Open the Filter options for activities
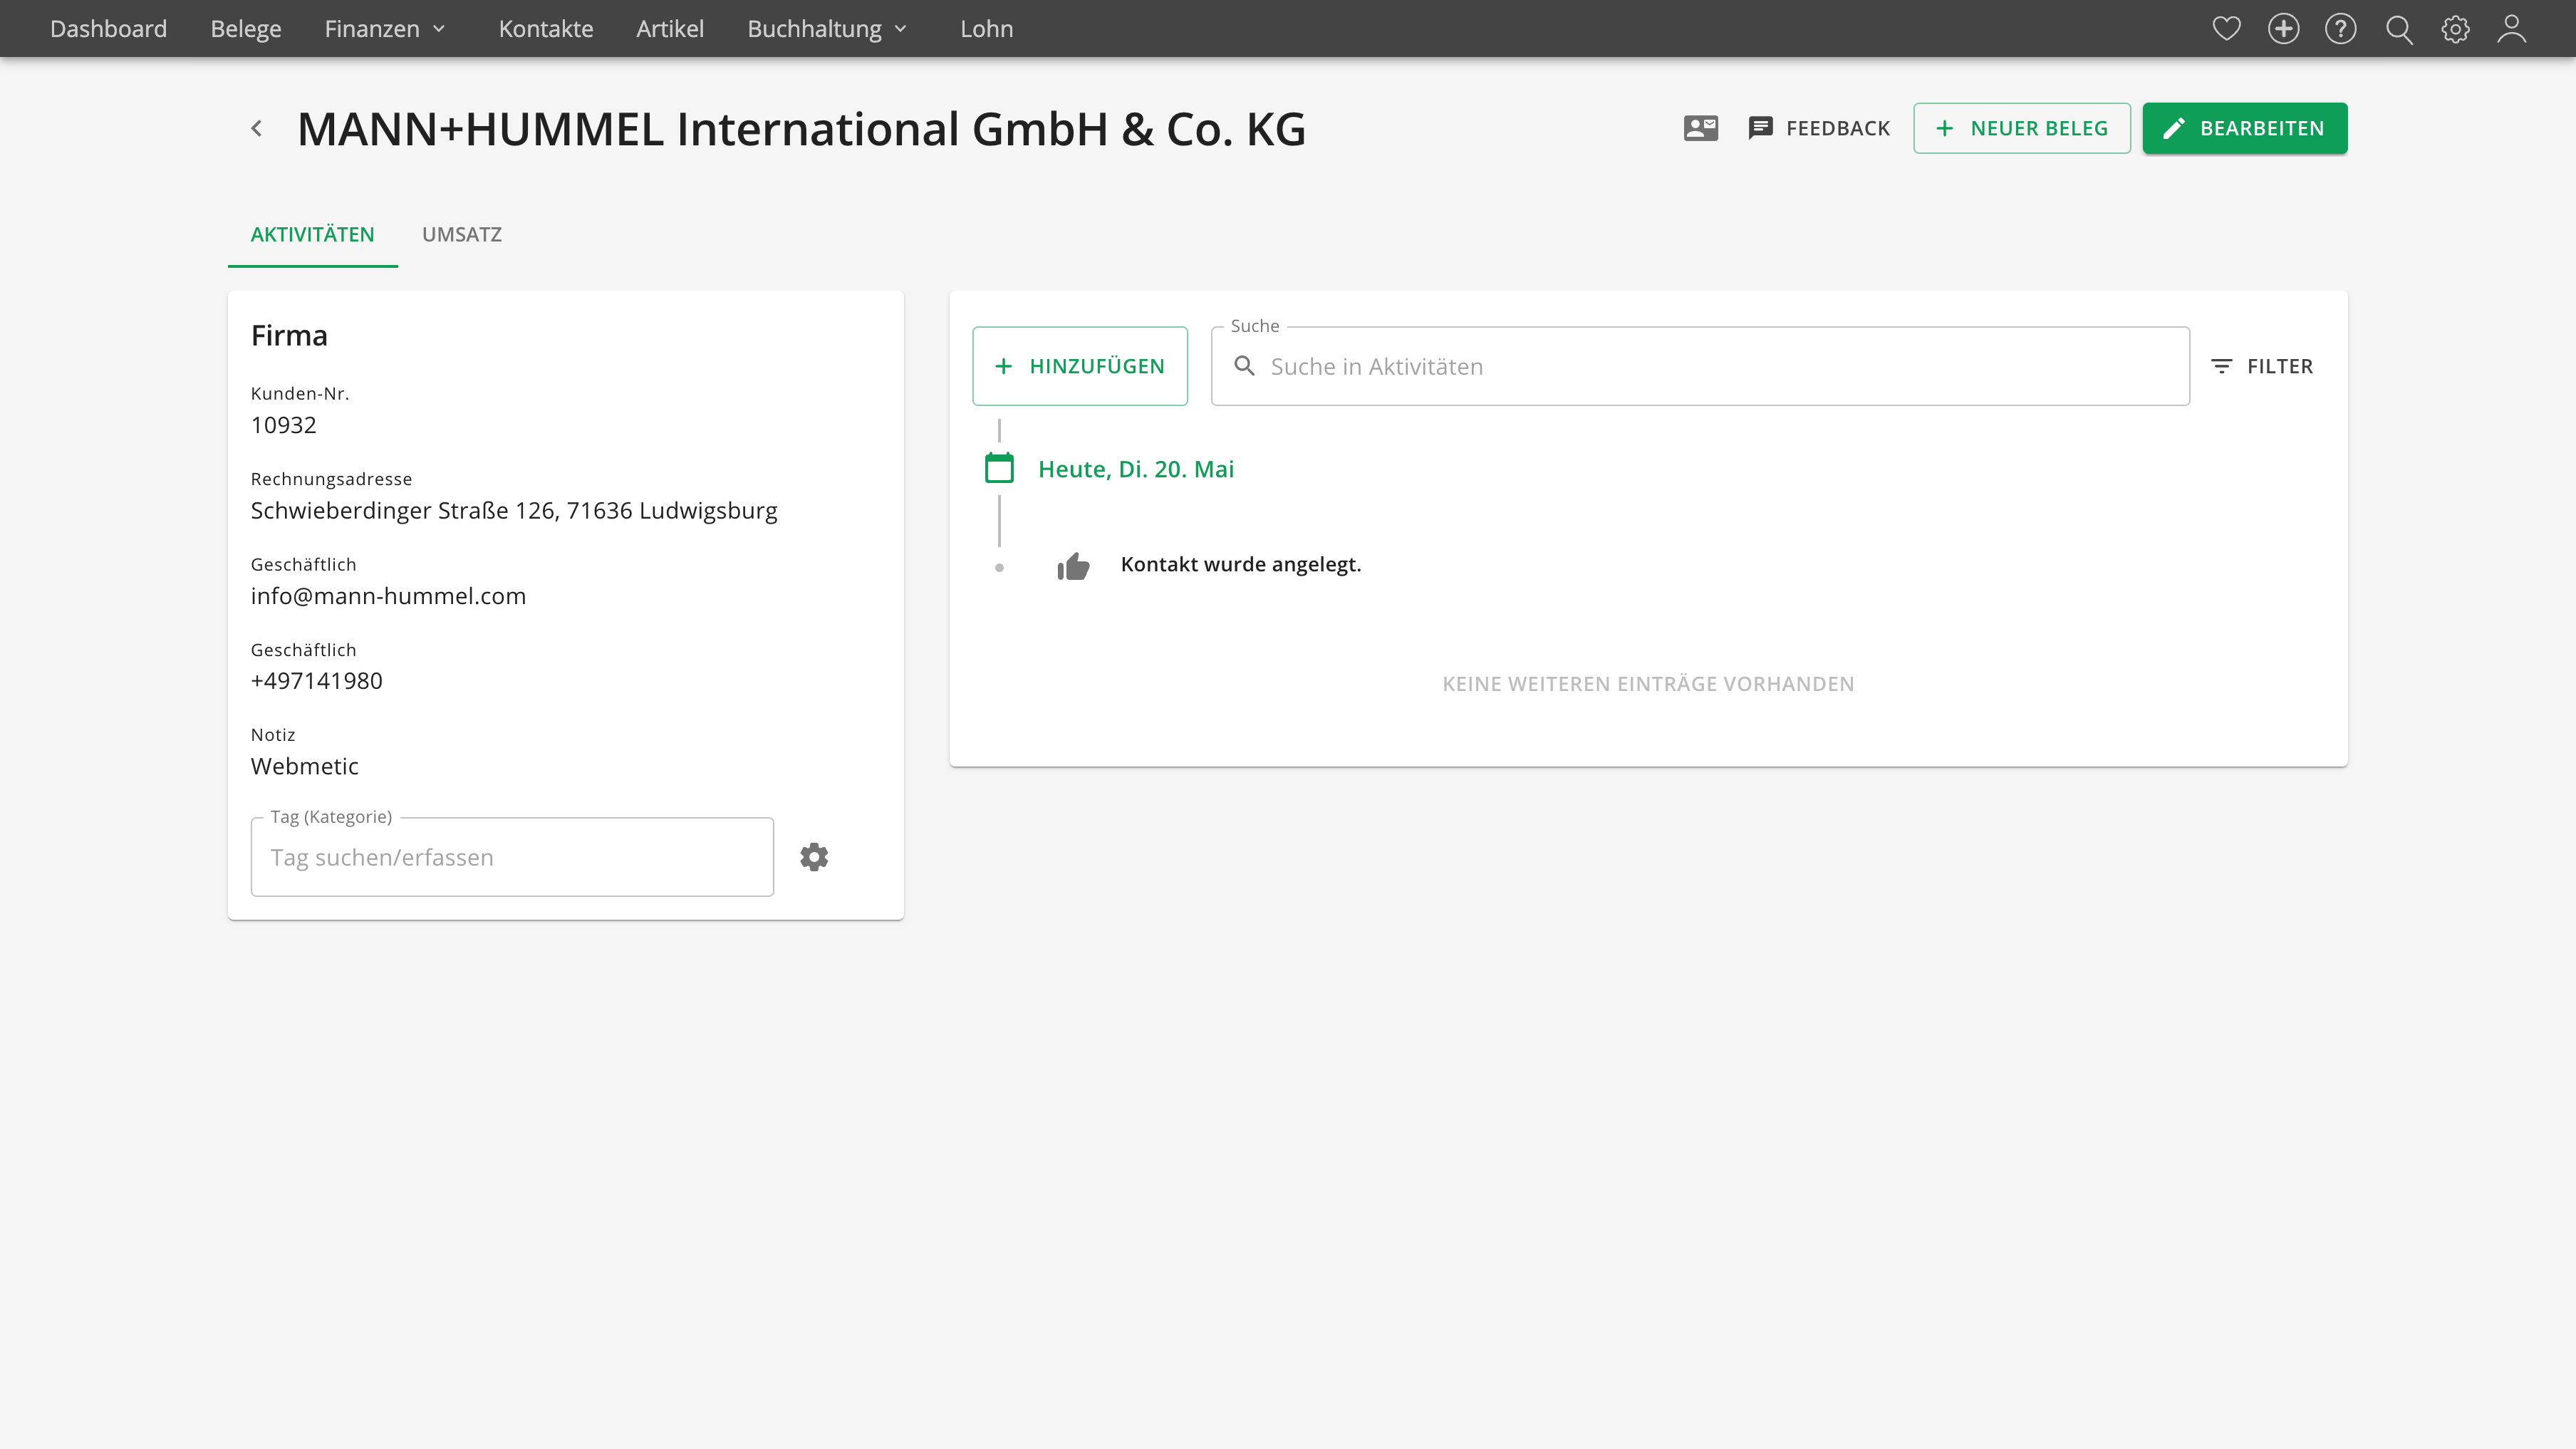The height and width of the screenshot is (1449, 2576). [x=2262, y=366]
